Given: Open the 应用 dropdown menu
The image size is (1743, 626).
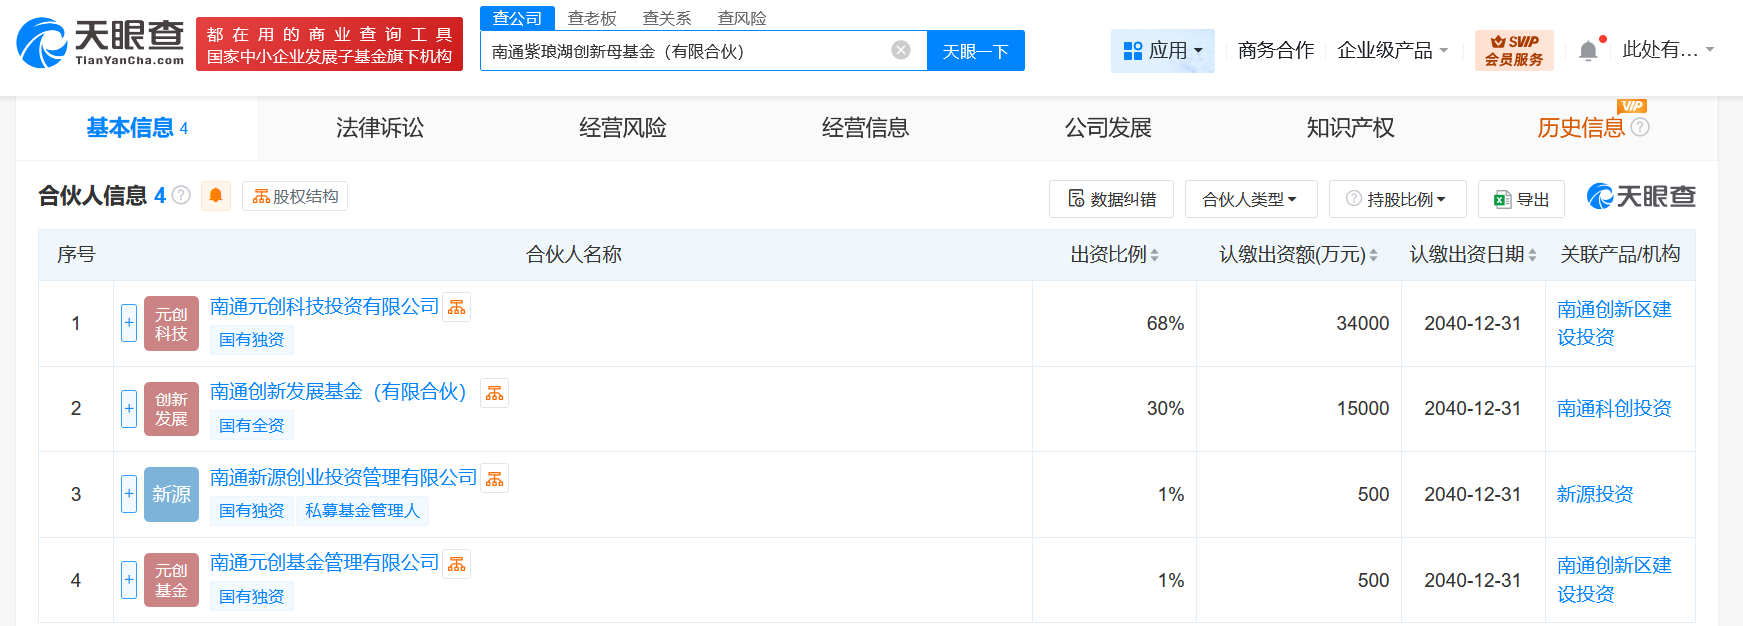Looking at the screenshot, I should pyautogui.click(x=1163, y=50).
